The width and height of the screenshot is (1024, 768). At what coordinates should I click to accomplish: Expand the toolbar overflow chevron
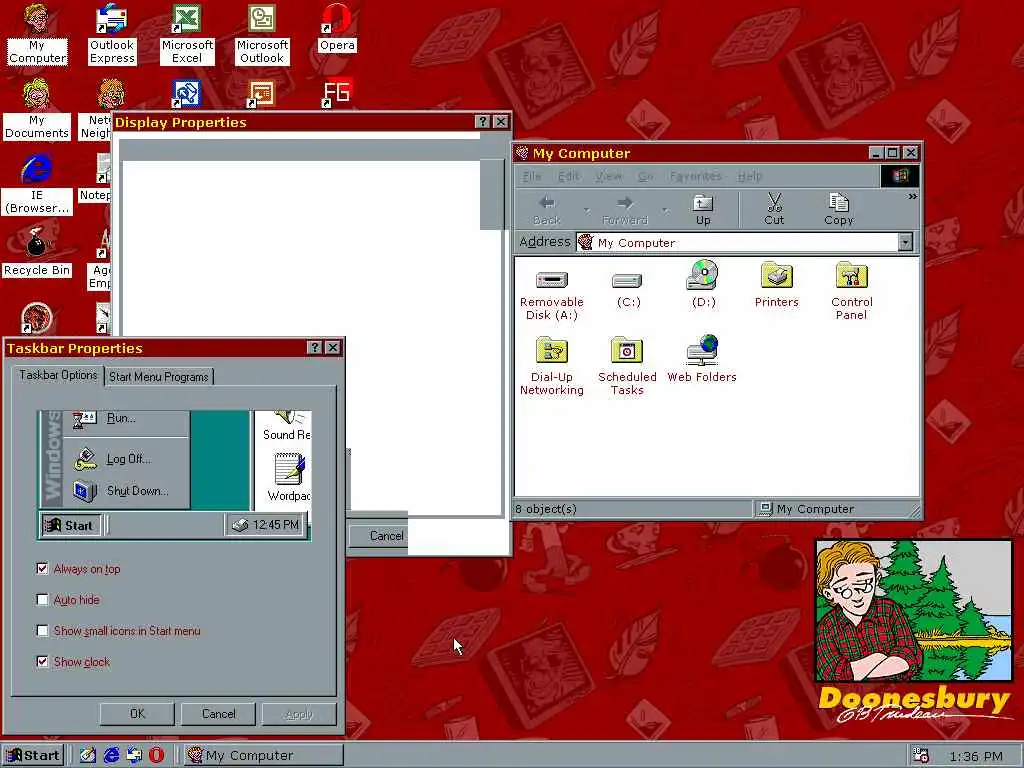pyautogui.click(x=912, y=196)
